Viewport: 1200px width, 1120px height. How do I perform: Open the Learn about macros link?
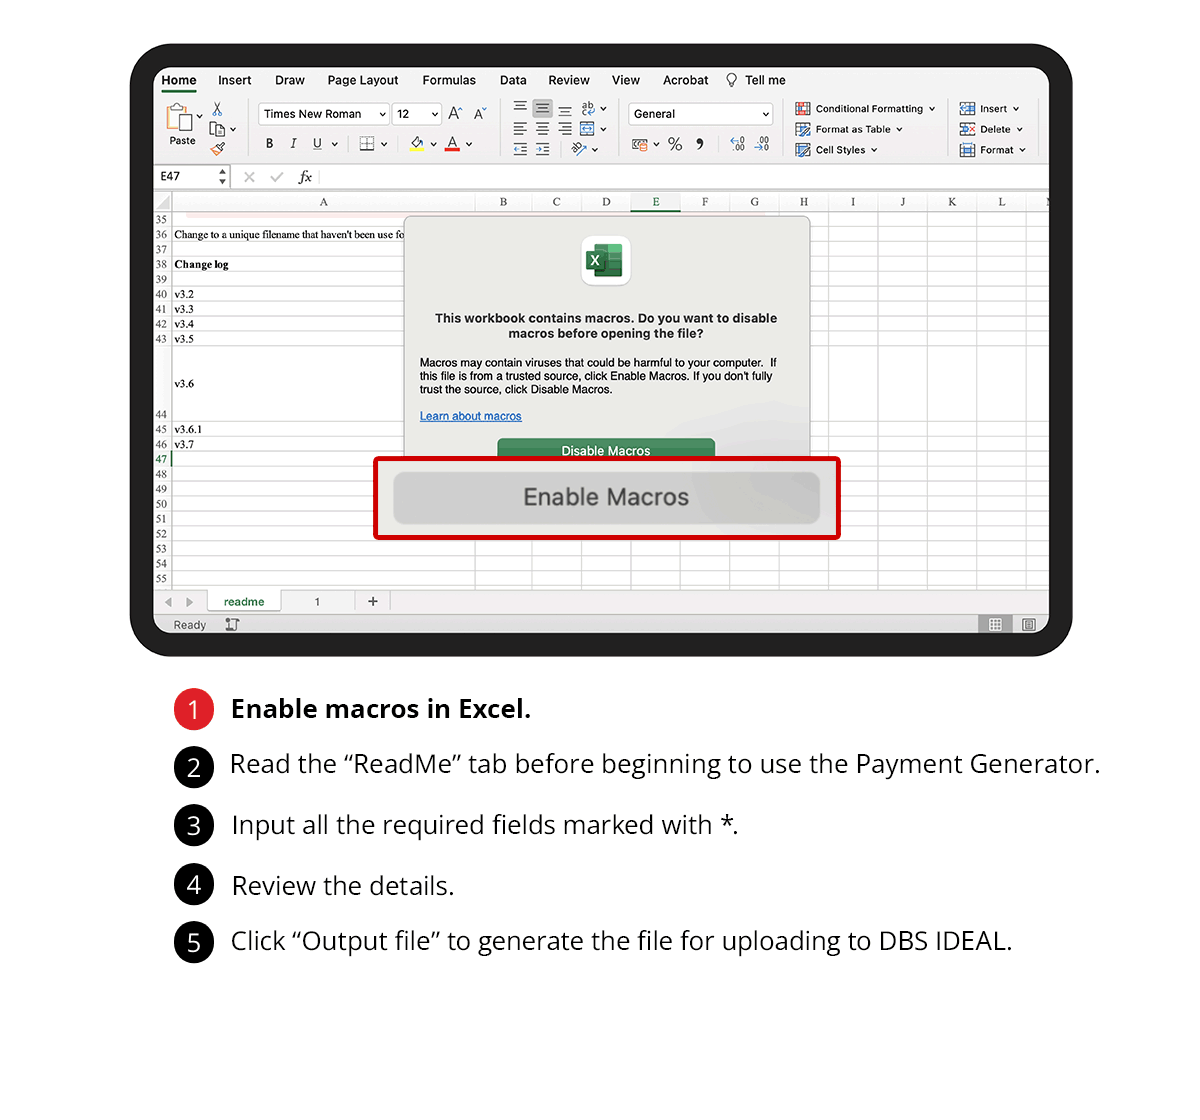pyautogui.click(x=470, y=416)
